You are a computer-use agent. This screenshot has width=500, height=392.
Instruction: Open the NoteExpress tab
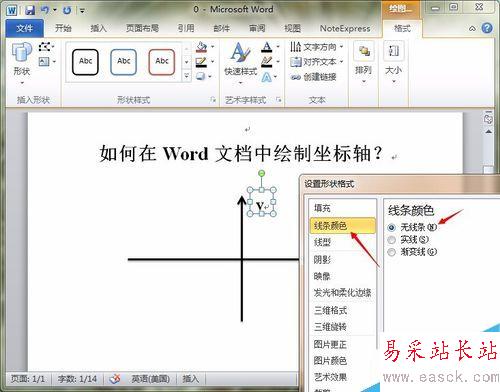coord(345,28)
